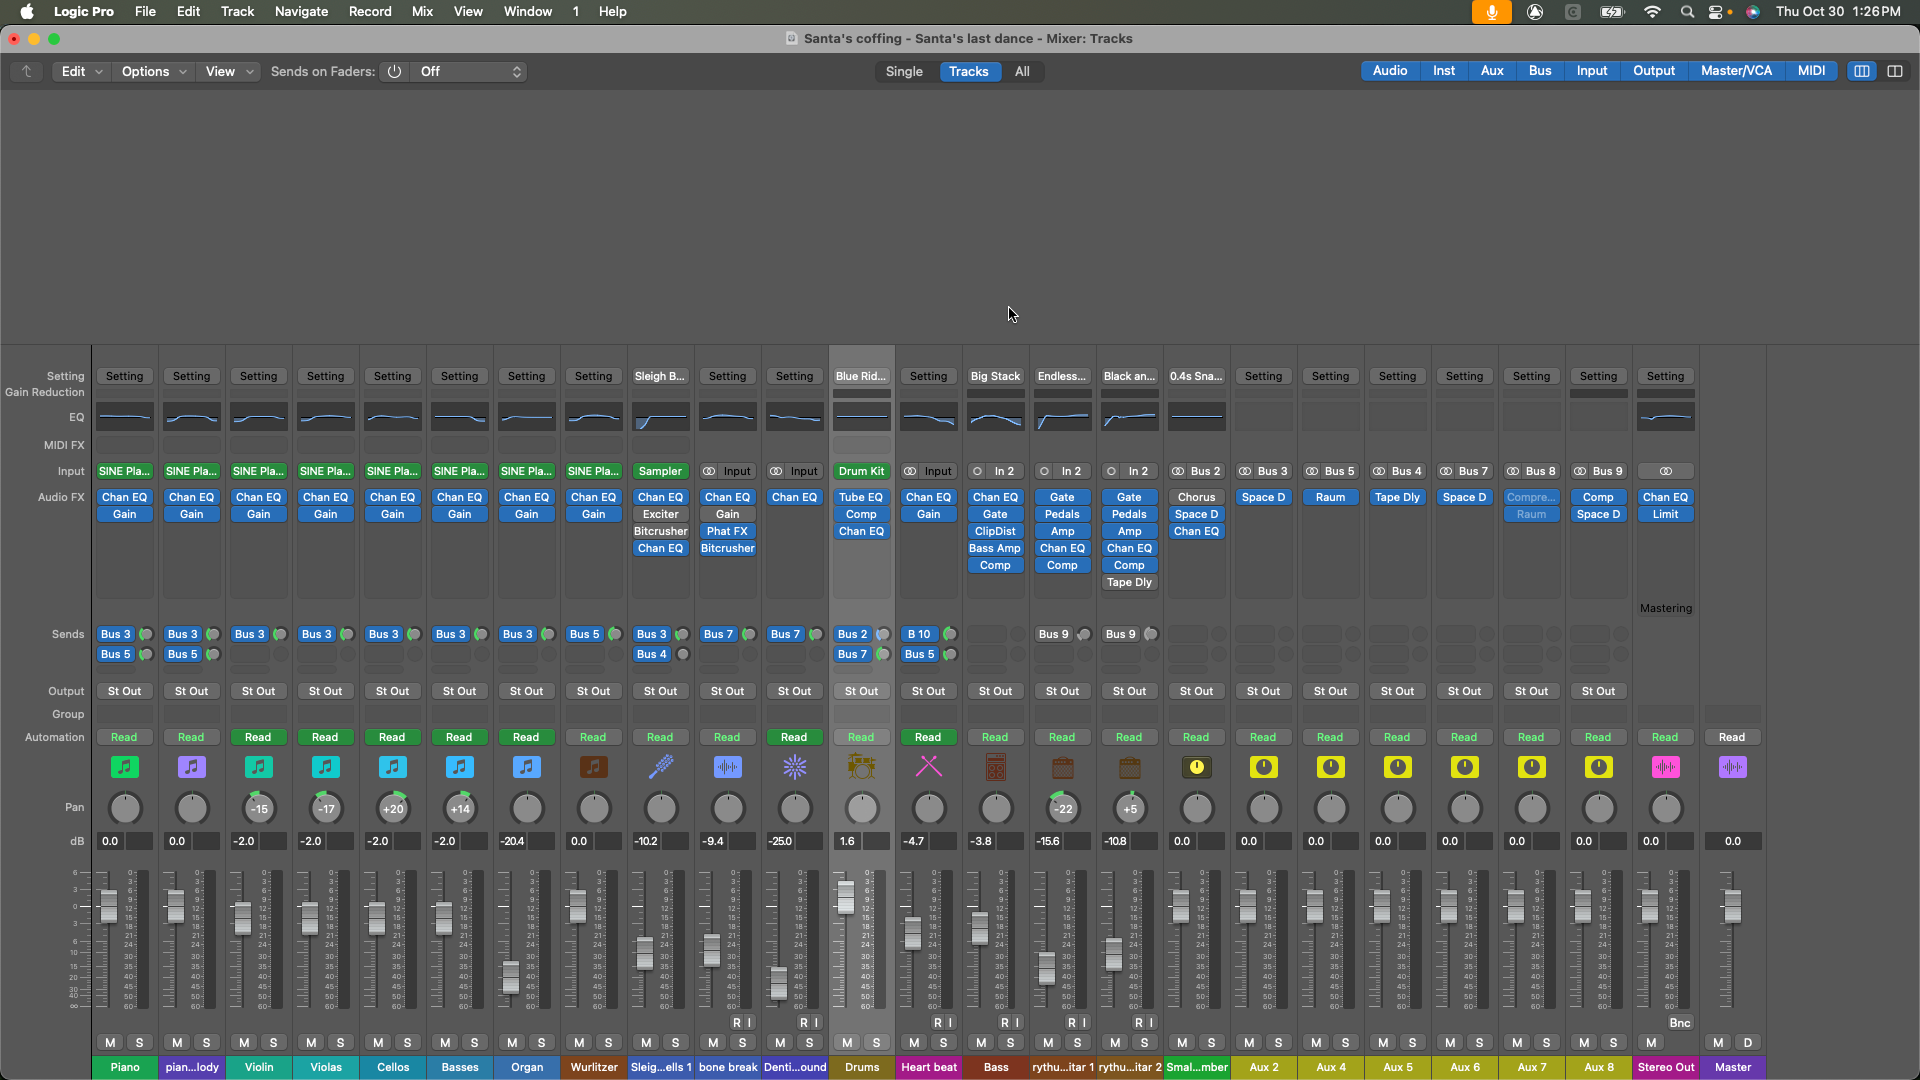The height and width of the screenshot is (1080, 1920).
Task: Click the Violin channel pan knob
Action: 258,808
